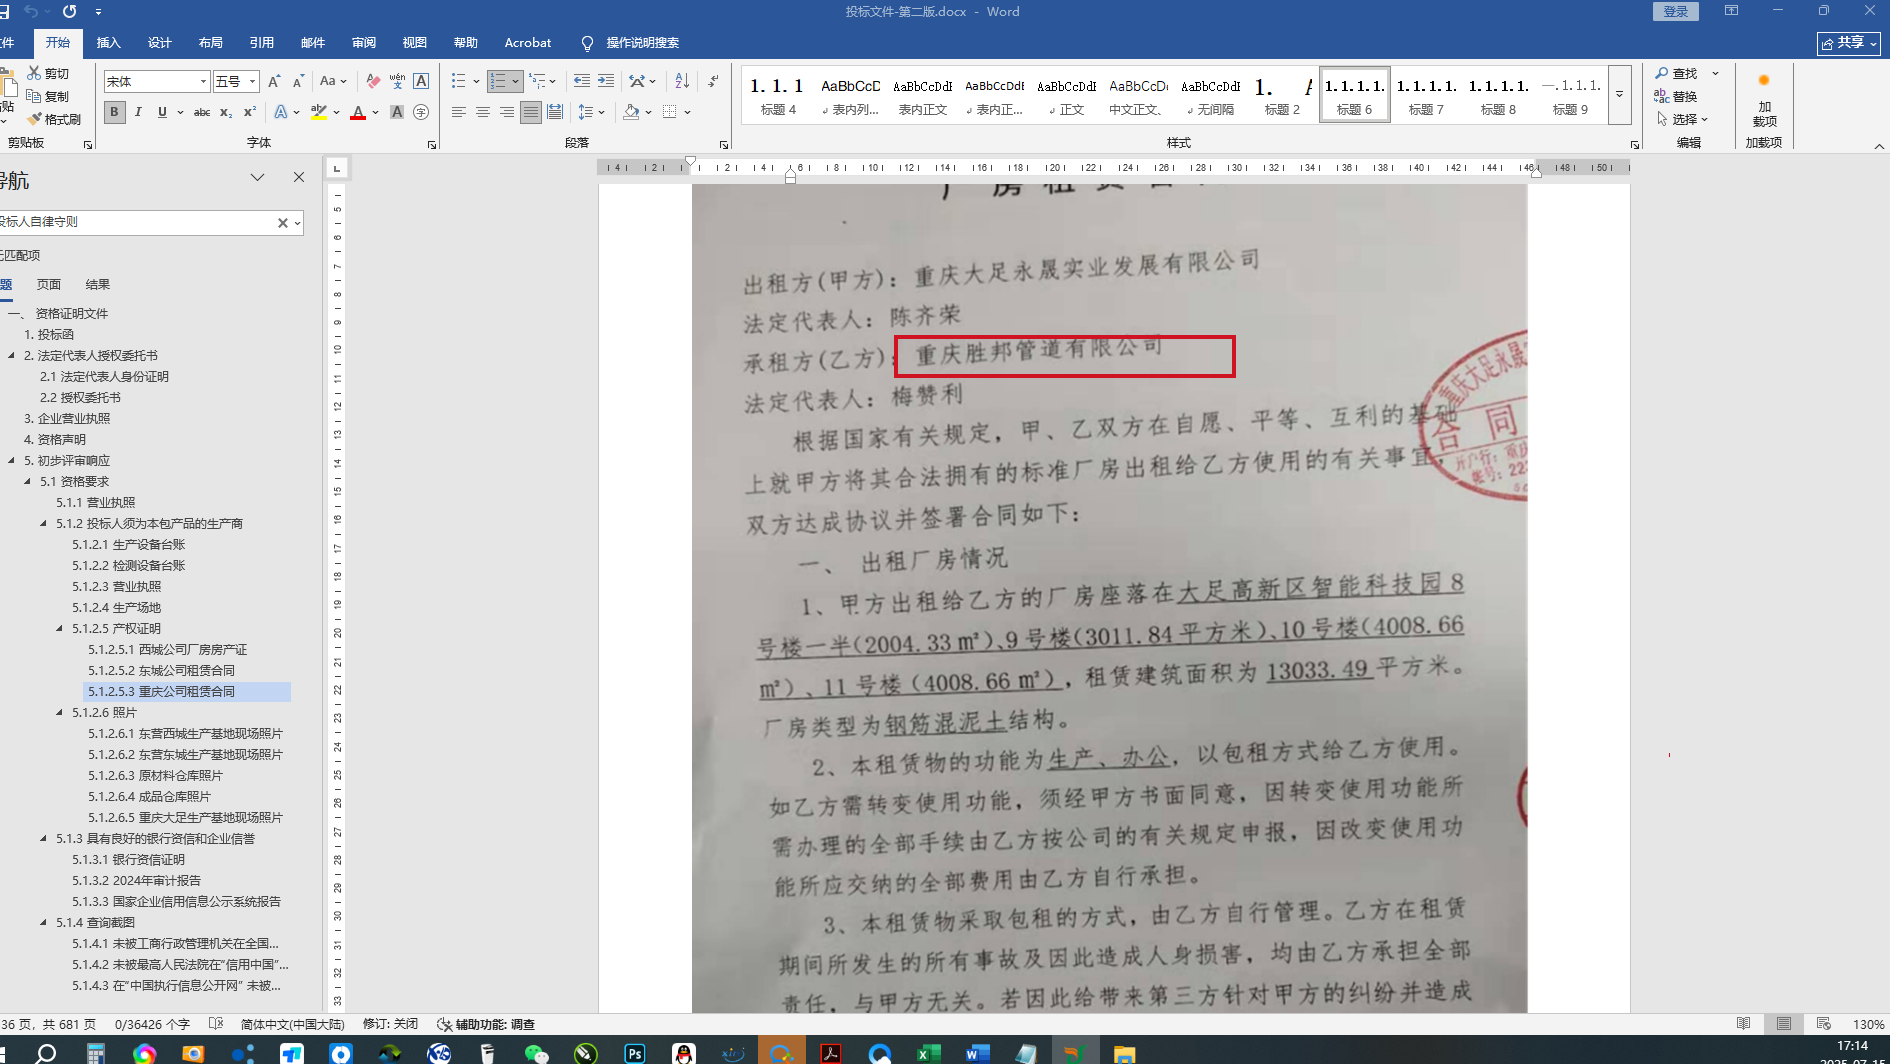Viewport: 1890px width, 1064px height.
Task: Go to heading 5.1.2.5.2 东城公司租赁合同
Action: 161,670
